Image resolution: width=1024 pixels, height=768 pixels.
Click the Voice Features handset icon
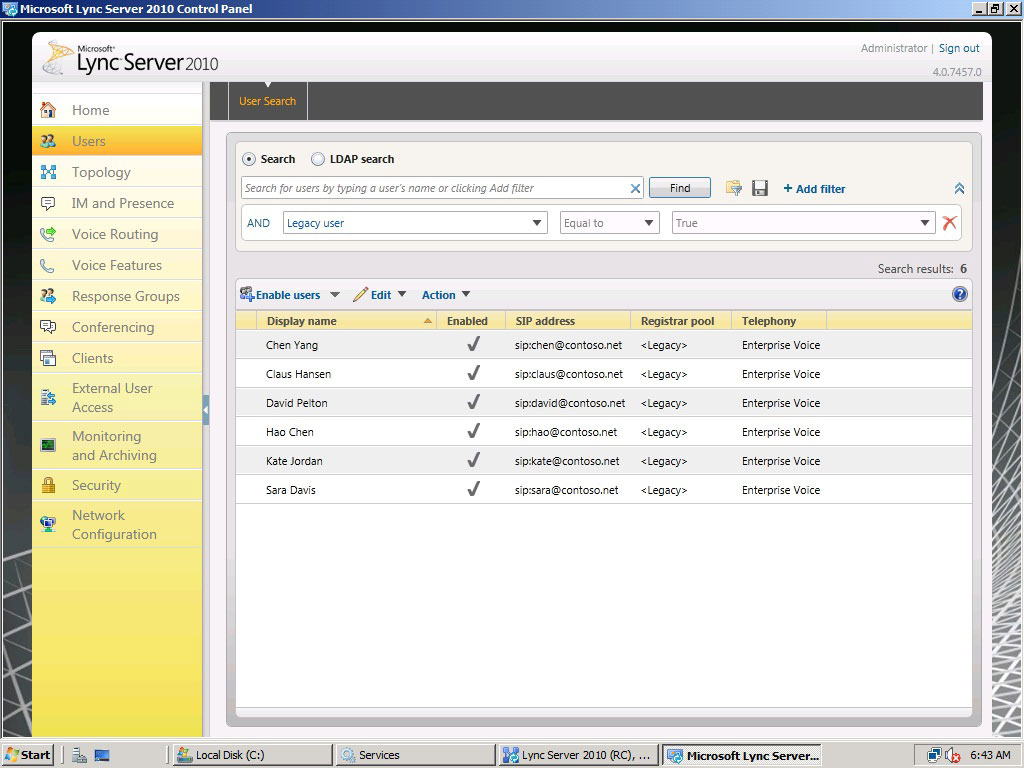coord(47,265)
